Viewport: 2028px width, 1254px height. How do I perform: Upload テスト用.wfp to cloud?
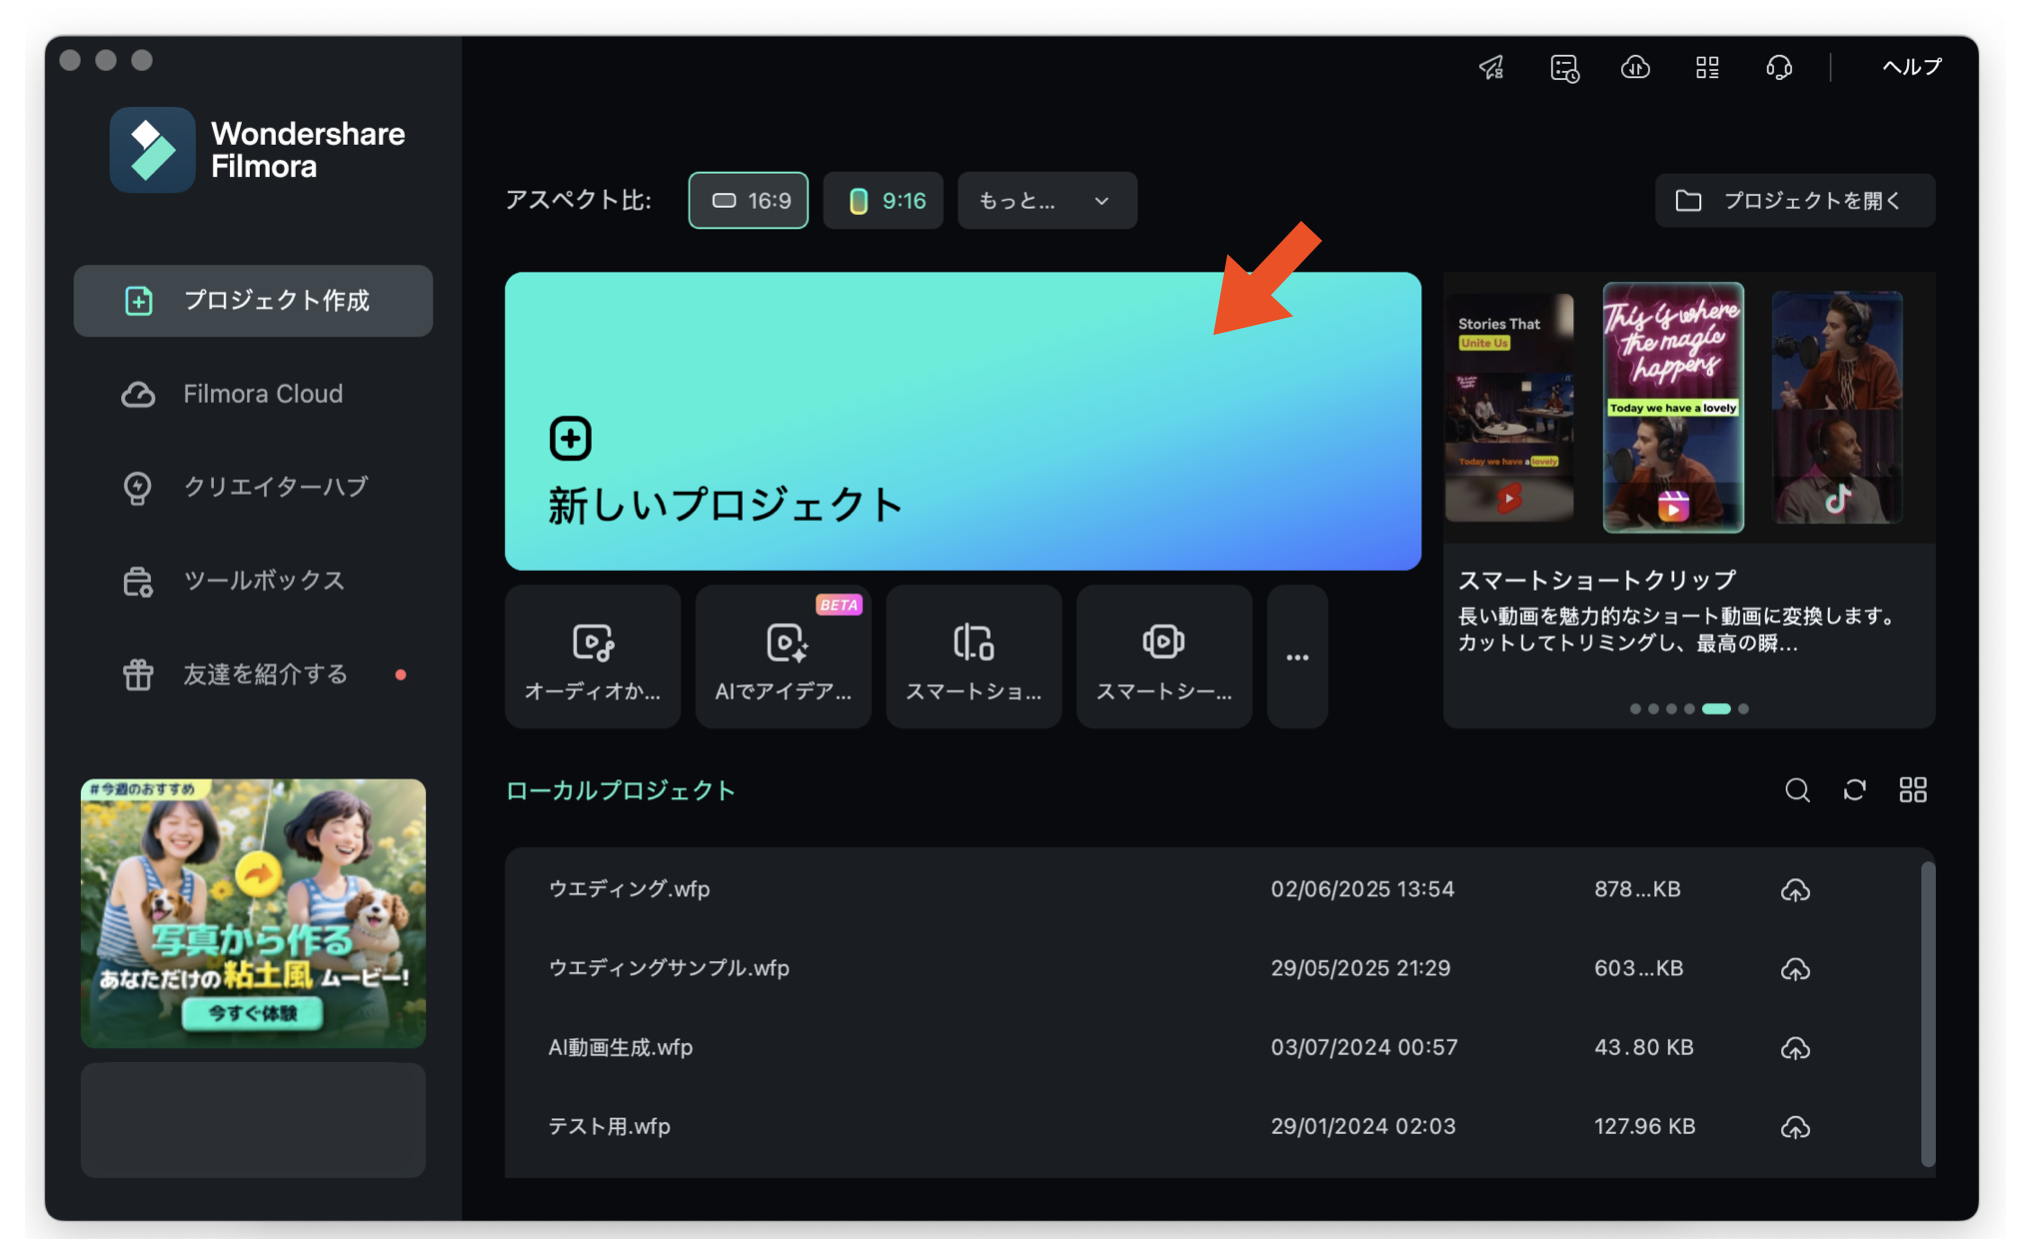(1795, 1126)
